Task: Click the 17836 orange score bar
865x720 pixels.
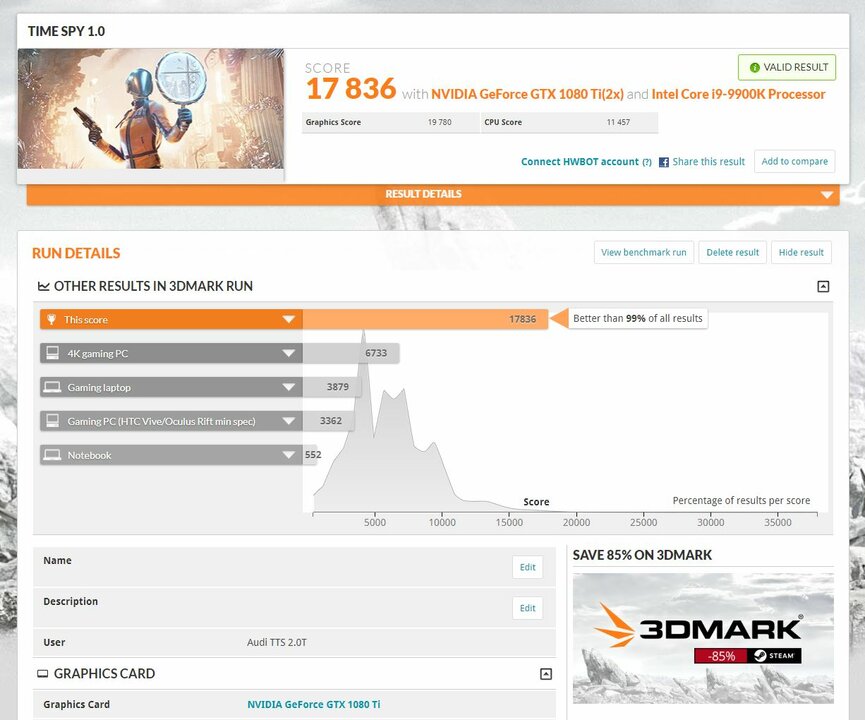Action: pyautogui.click(x=425, y=319)
